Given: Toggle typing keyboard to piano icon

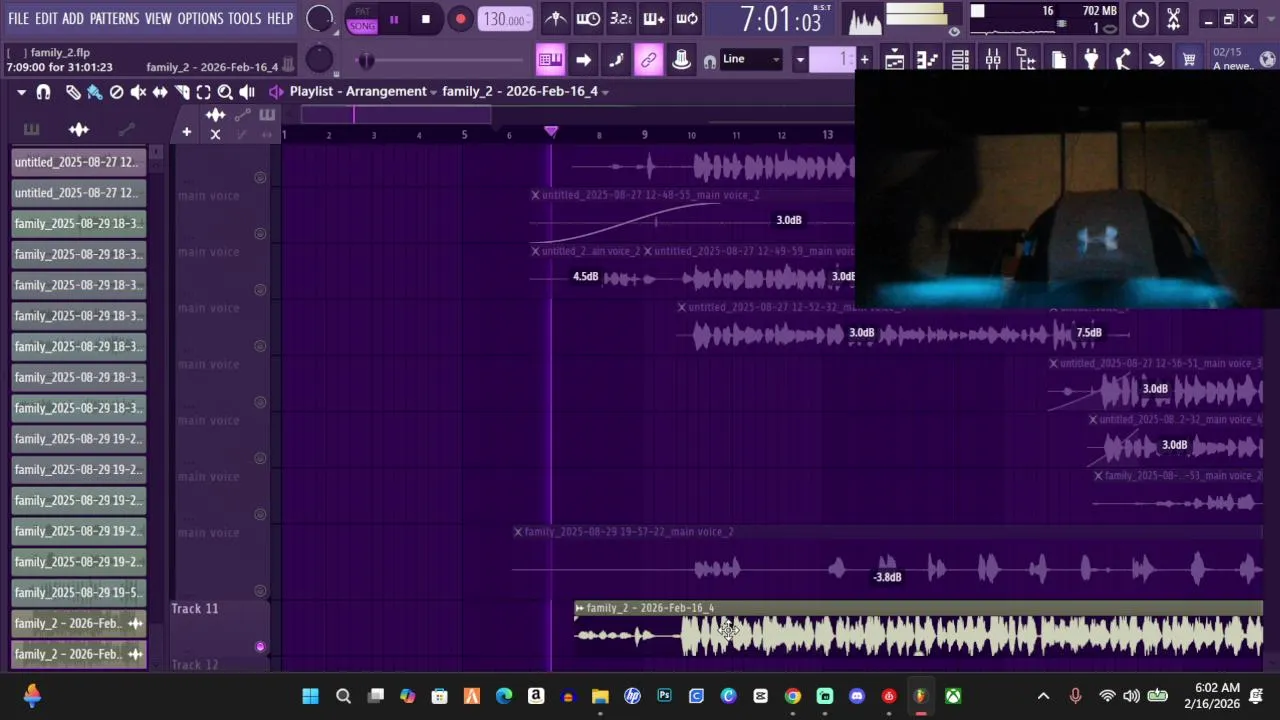Looking at the screenshot, I should click(x=550, y=60).
